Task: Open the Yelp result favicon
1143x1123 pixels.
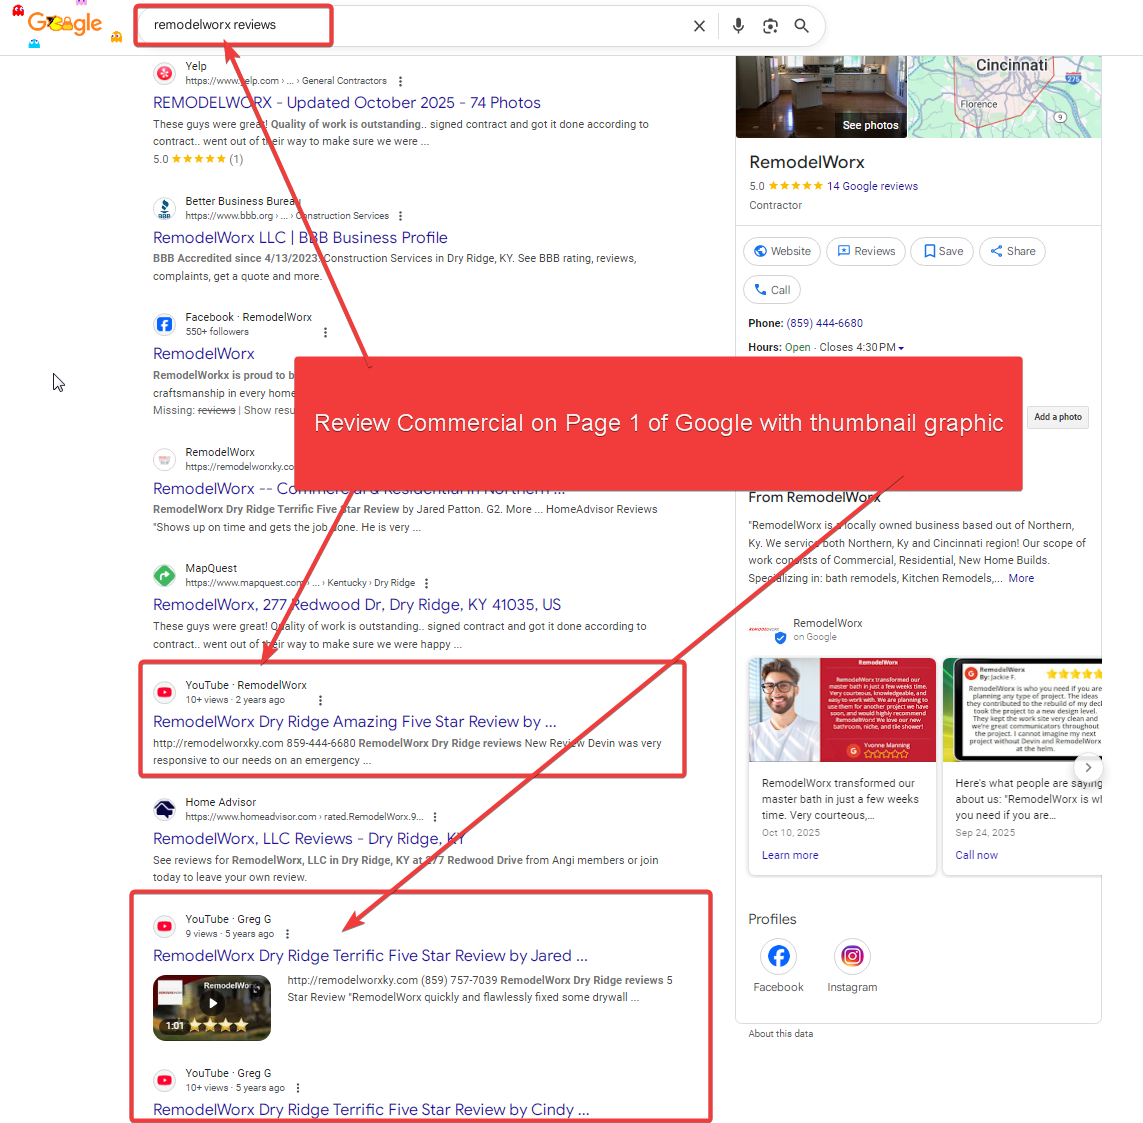Action: (165, 73)
